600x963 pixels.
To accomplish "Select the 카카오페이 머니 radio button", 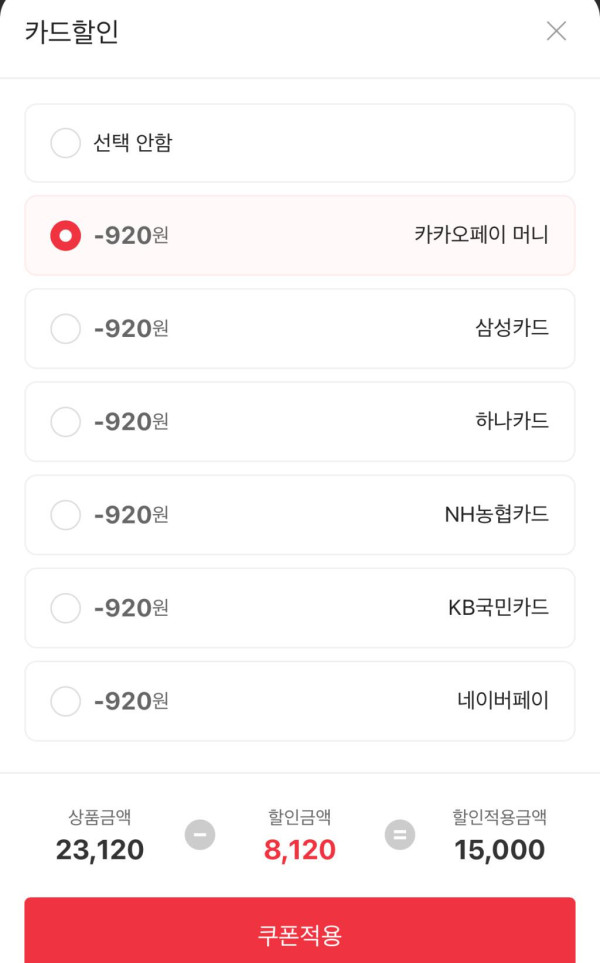I will click(65, 236).
